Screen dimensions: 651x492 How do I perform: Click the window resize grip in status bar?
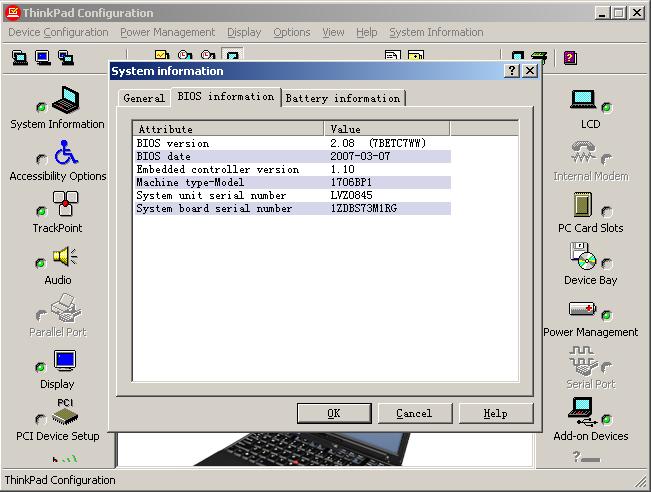640,481
